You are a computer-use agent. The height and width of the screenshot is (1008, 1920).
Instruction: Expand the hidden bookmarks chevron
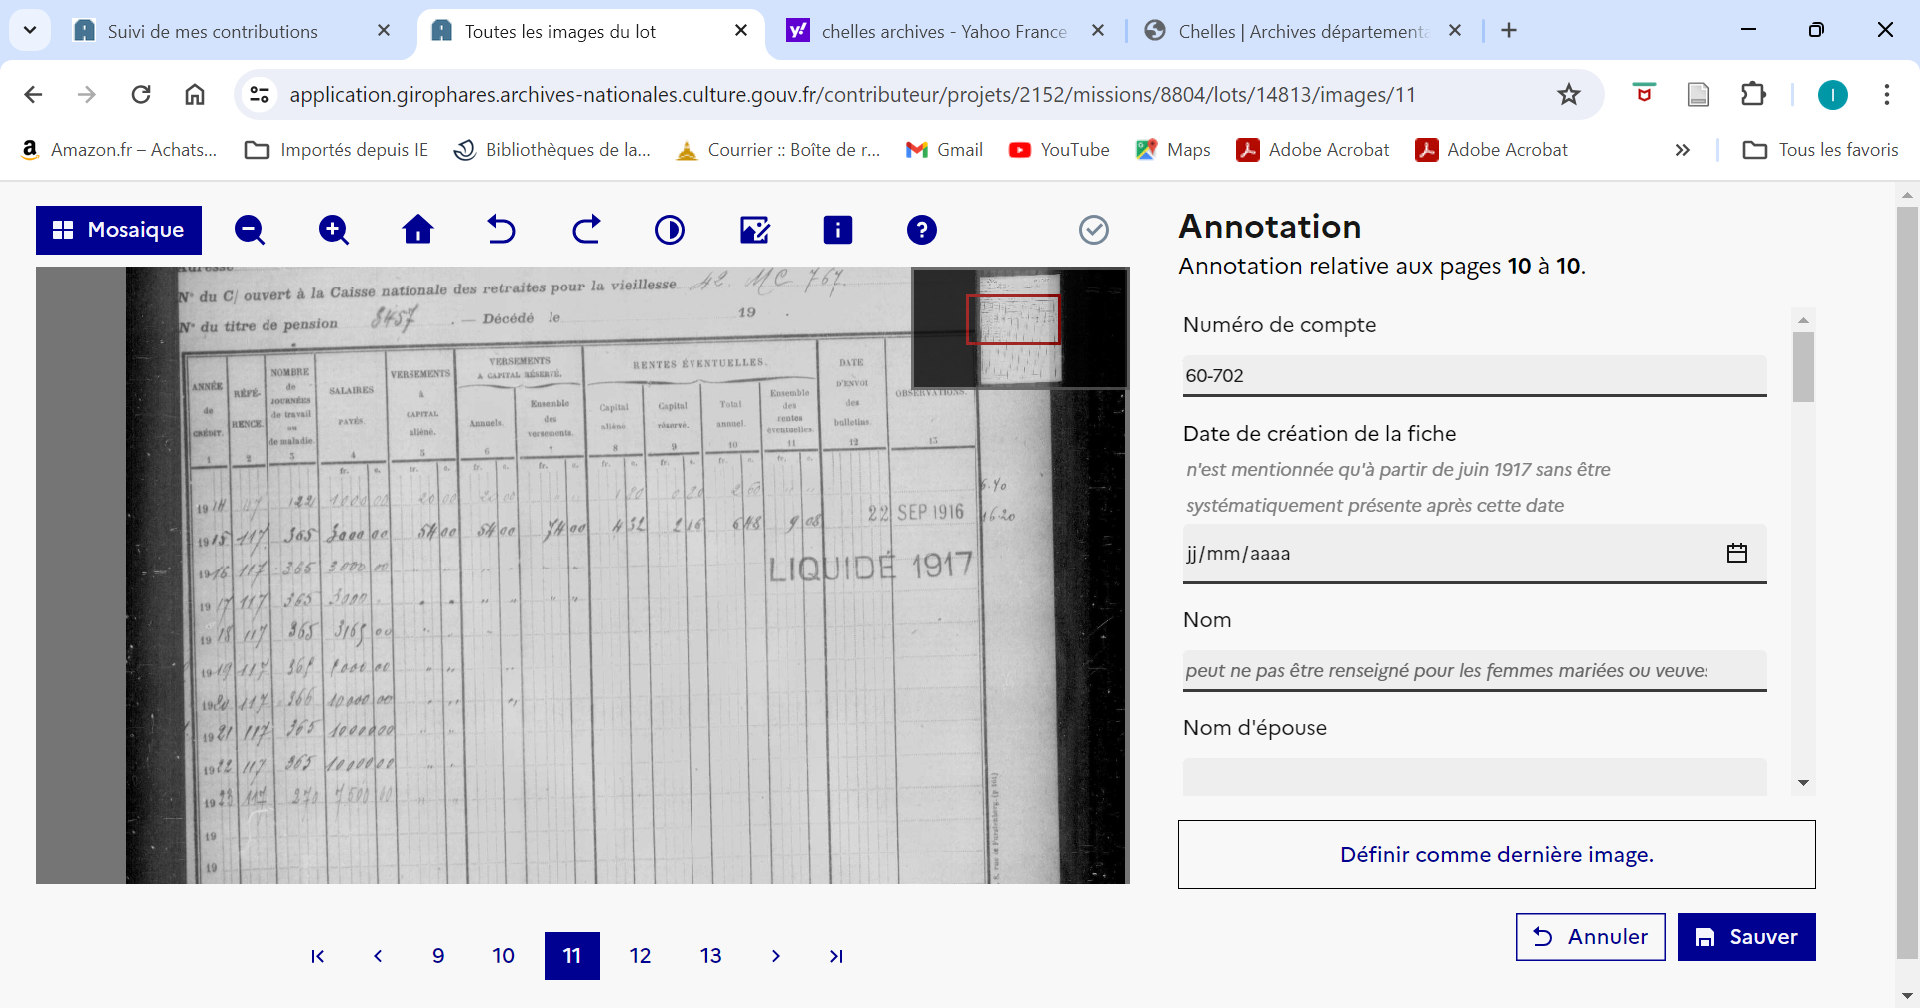(x=1683, y=150)
